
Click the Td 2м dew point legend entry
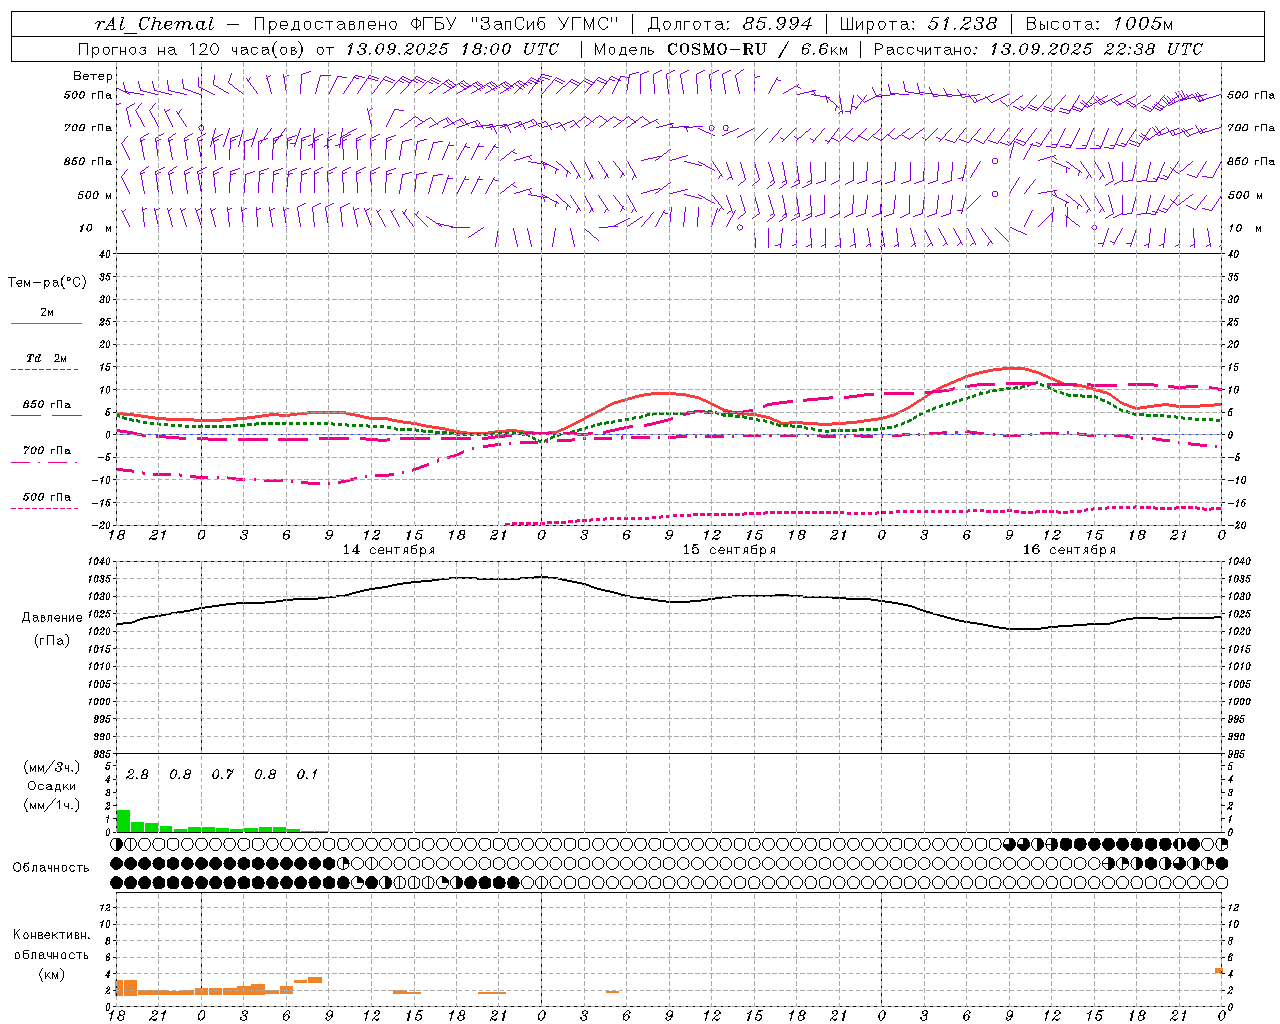[46, 358]
